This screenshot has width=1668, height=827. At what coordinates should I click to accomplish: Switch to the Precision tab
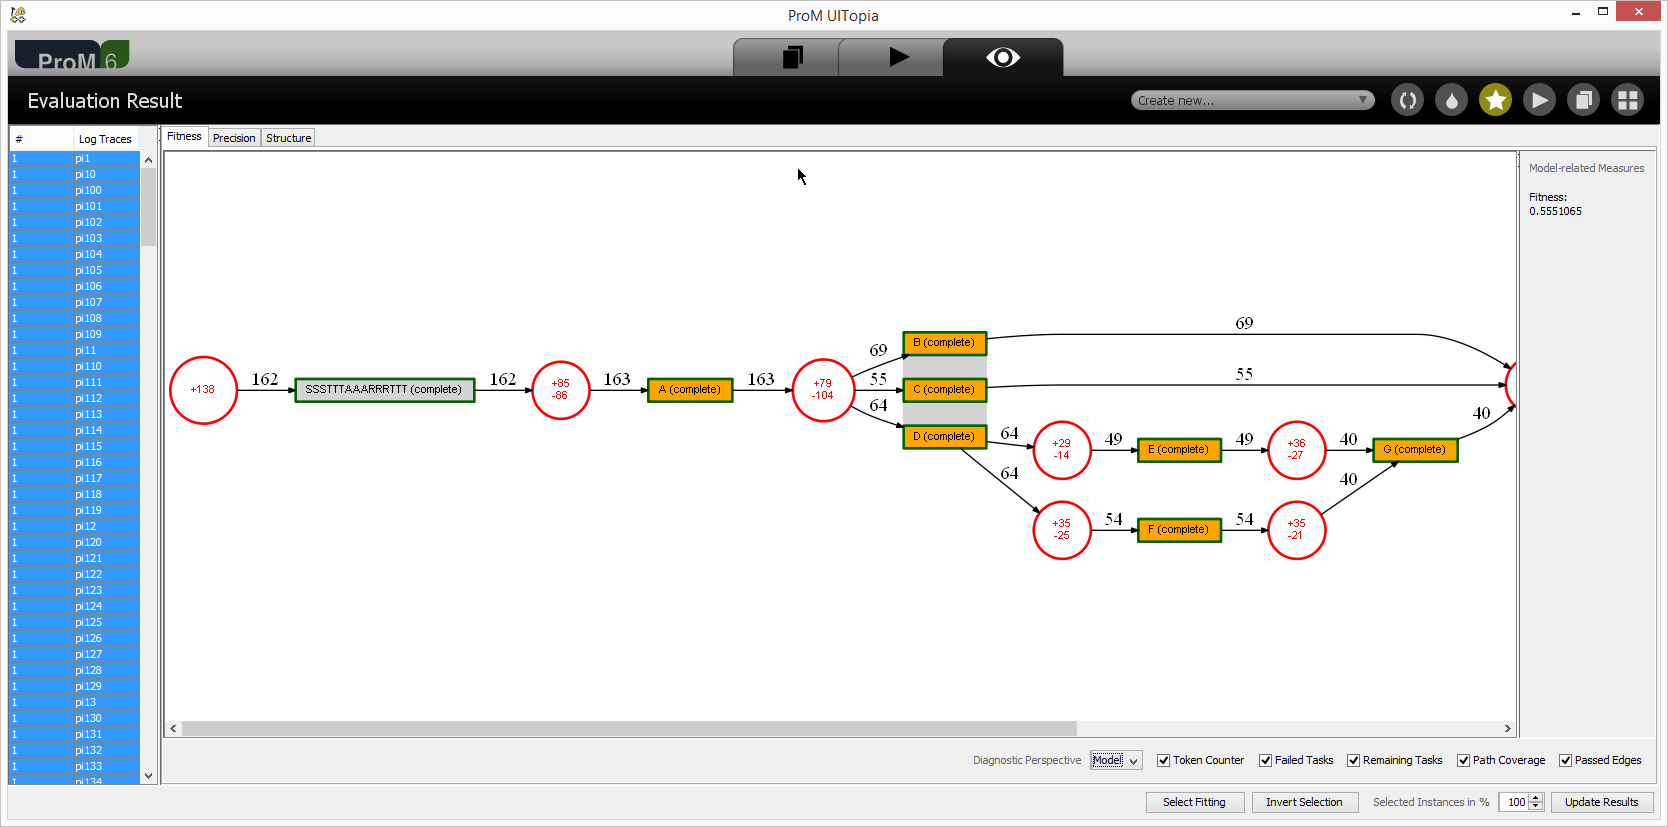pyautogui.click(x=234, y=138)
